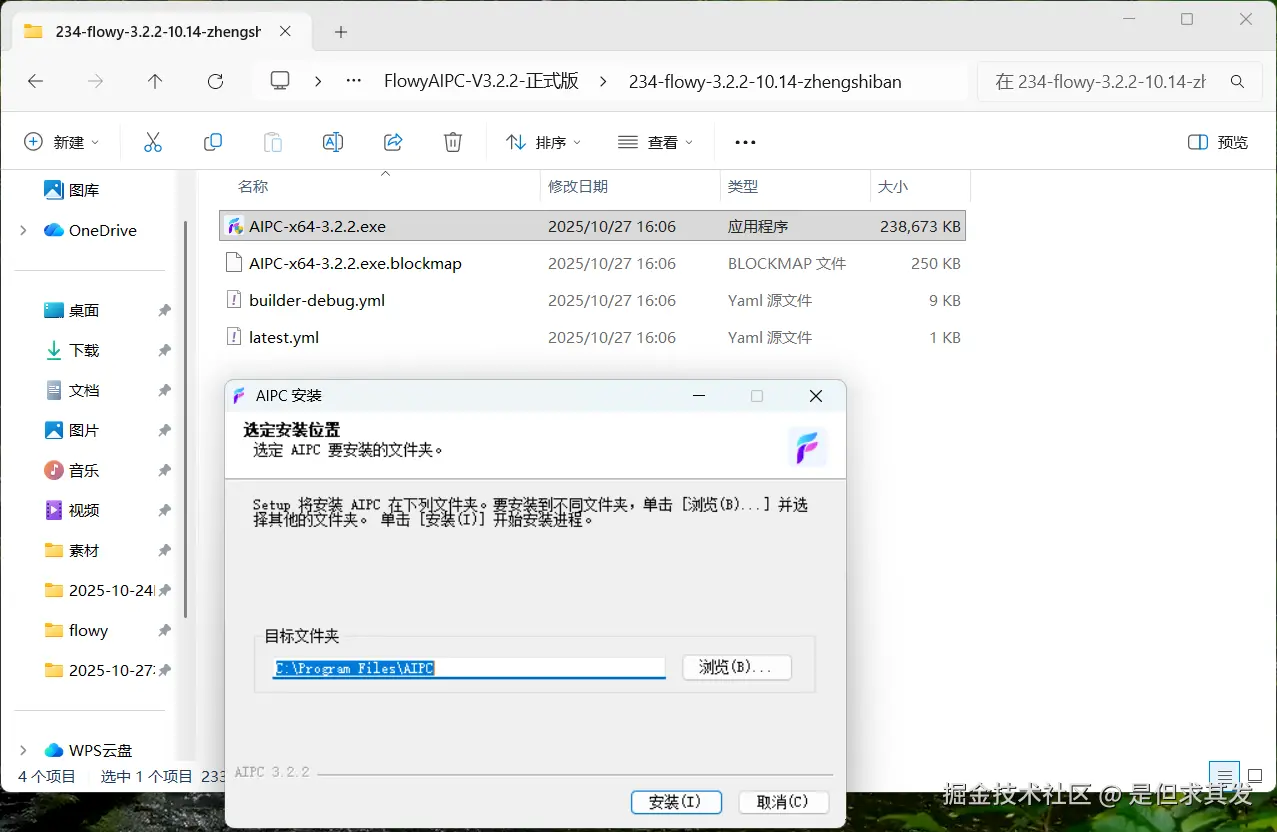Click the Copy icon in the toolbar

point(212,141)
